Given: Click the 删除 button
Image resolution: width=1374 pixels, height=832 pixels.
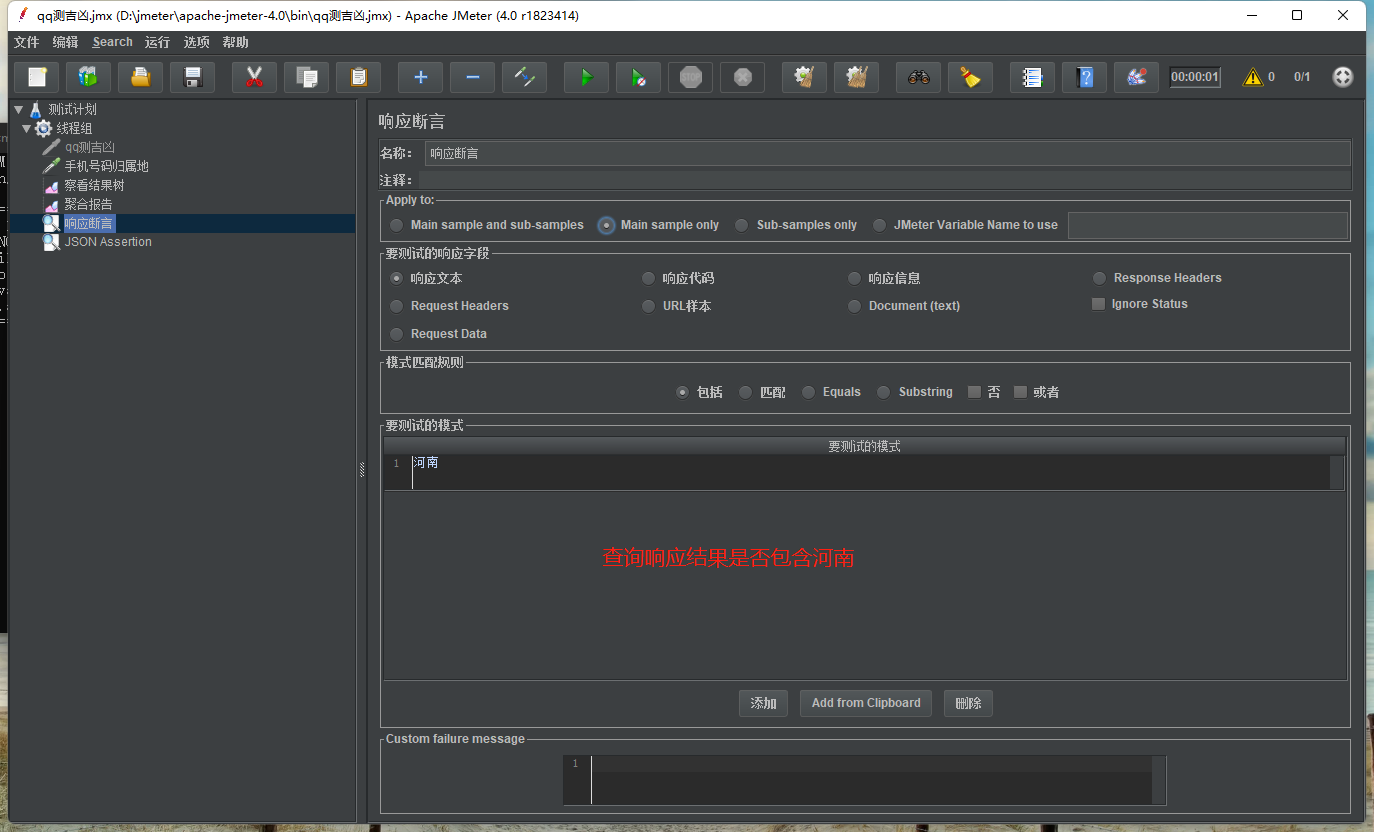Looking at the screenshot, I should click(968, 703).
